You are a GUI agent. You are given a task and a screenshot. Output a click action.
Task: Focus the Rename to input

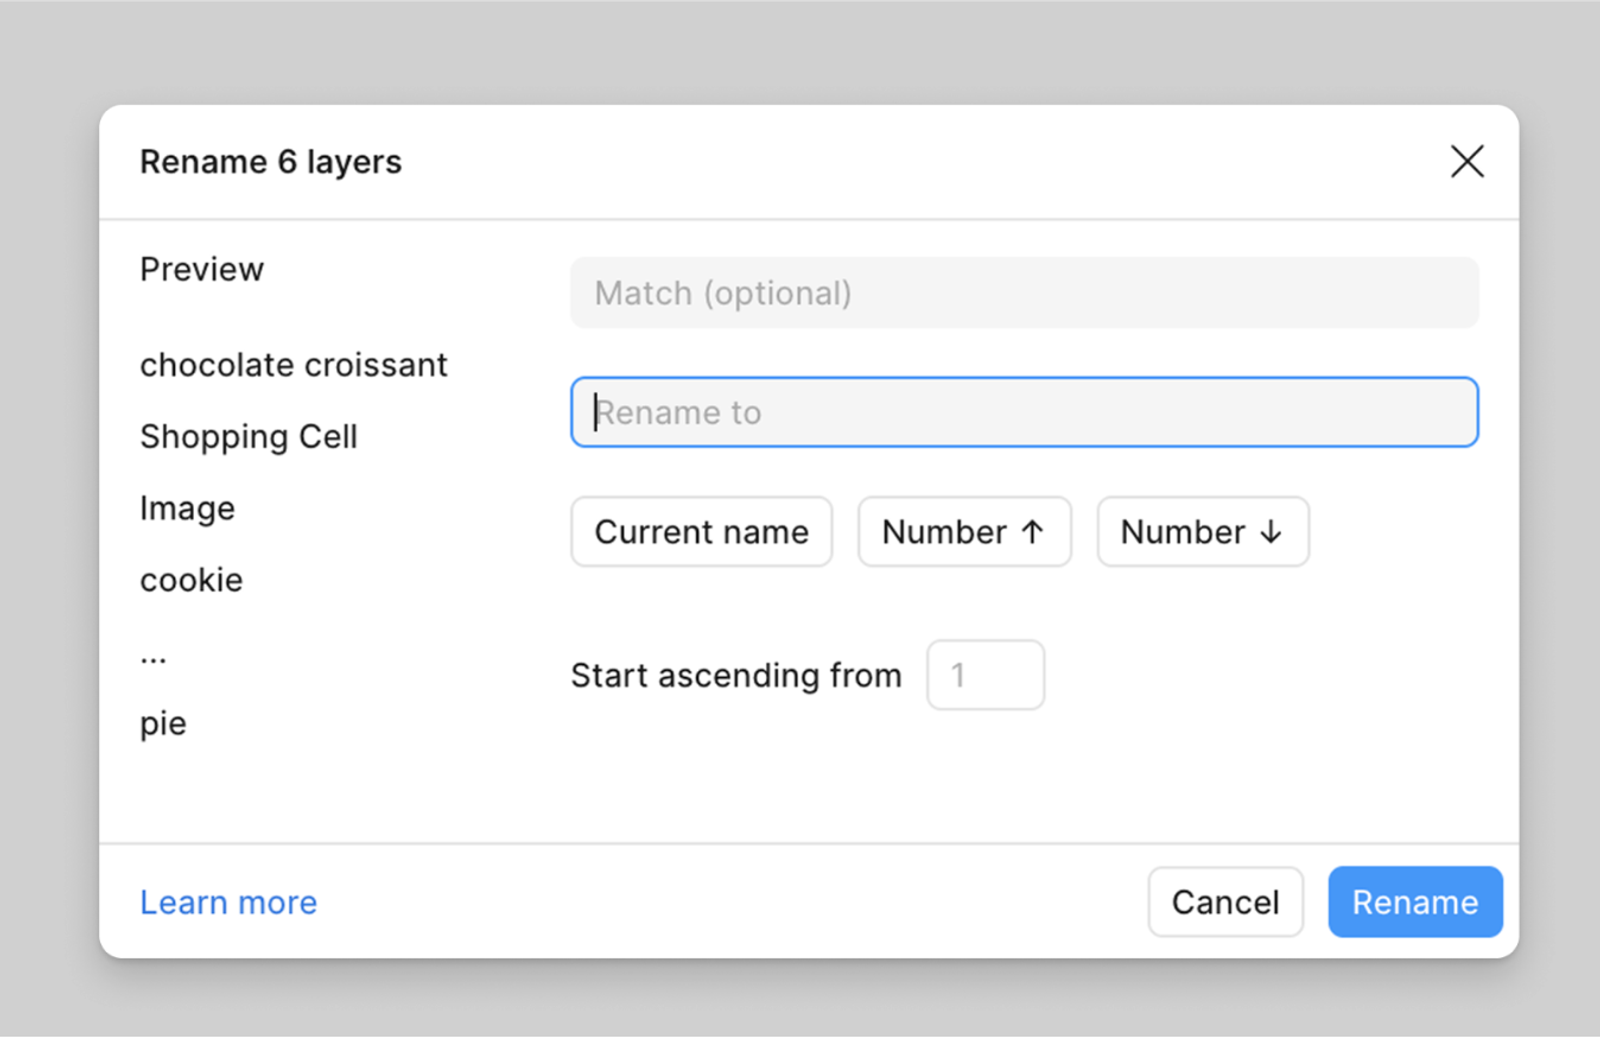1024,412
